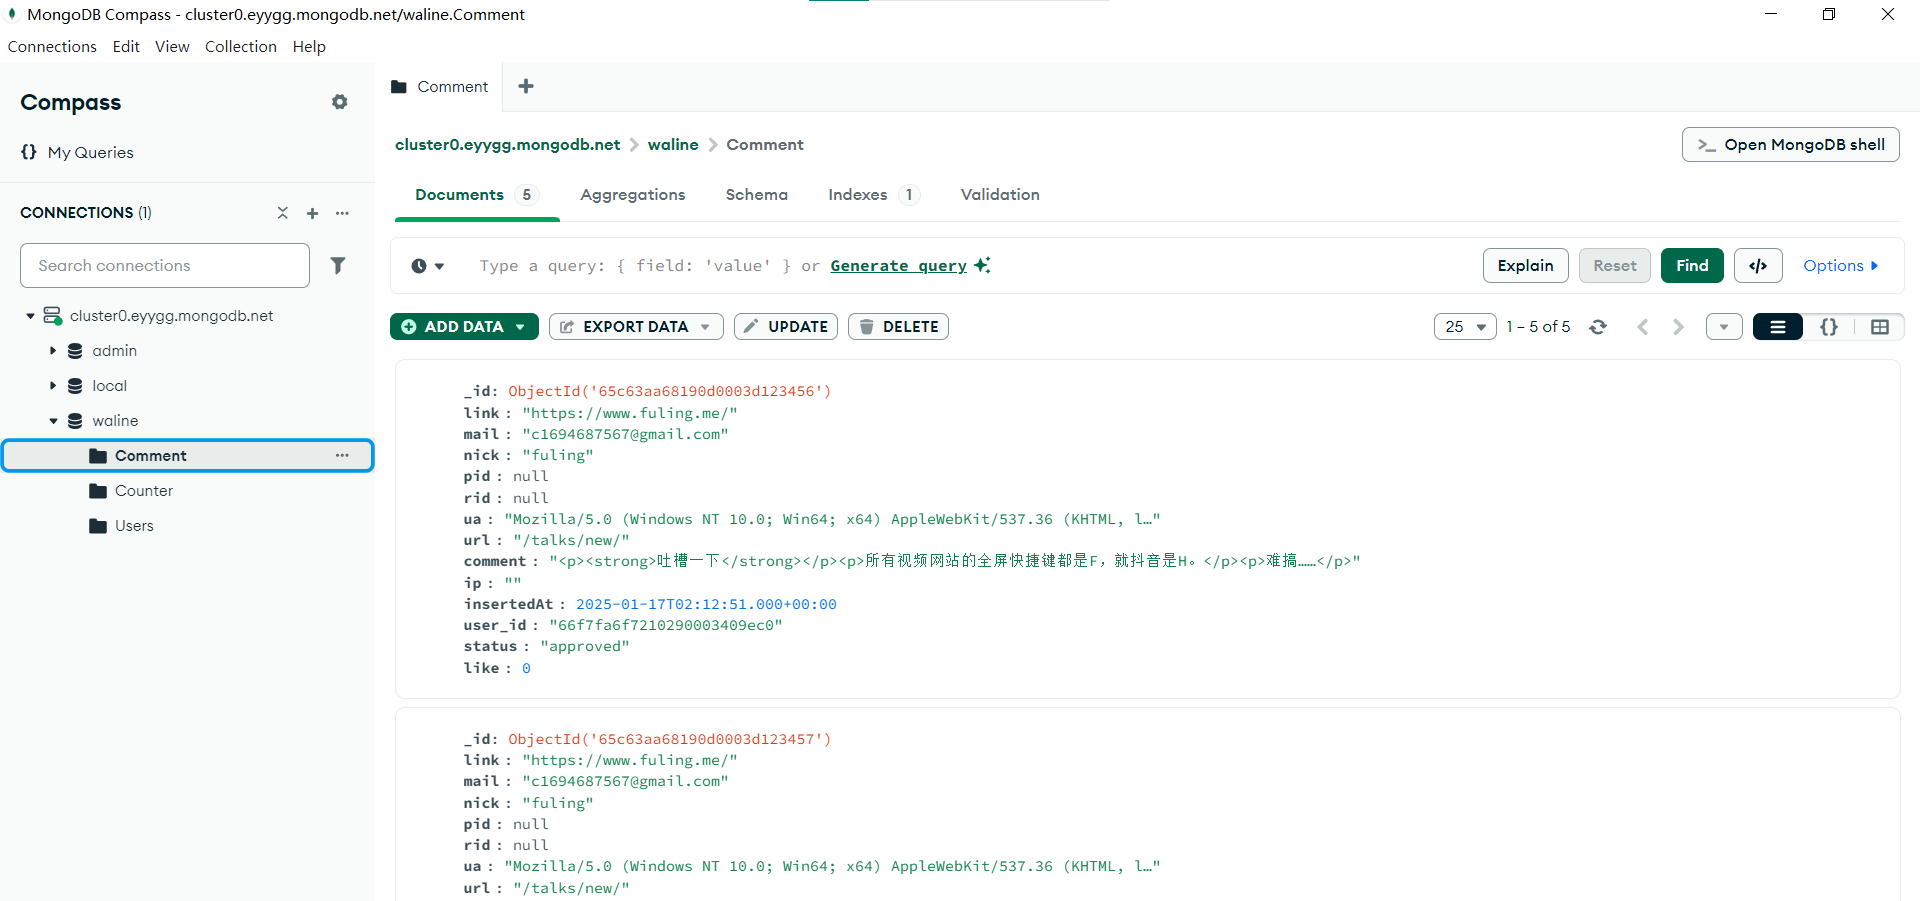Select Comment collection in tree
1920x901 pixels.
click(187, 456)
